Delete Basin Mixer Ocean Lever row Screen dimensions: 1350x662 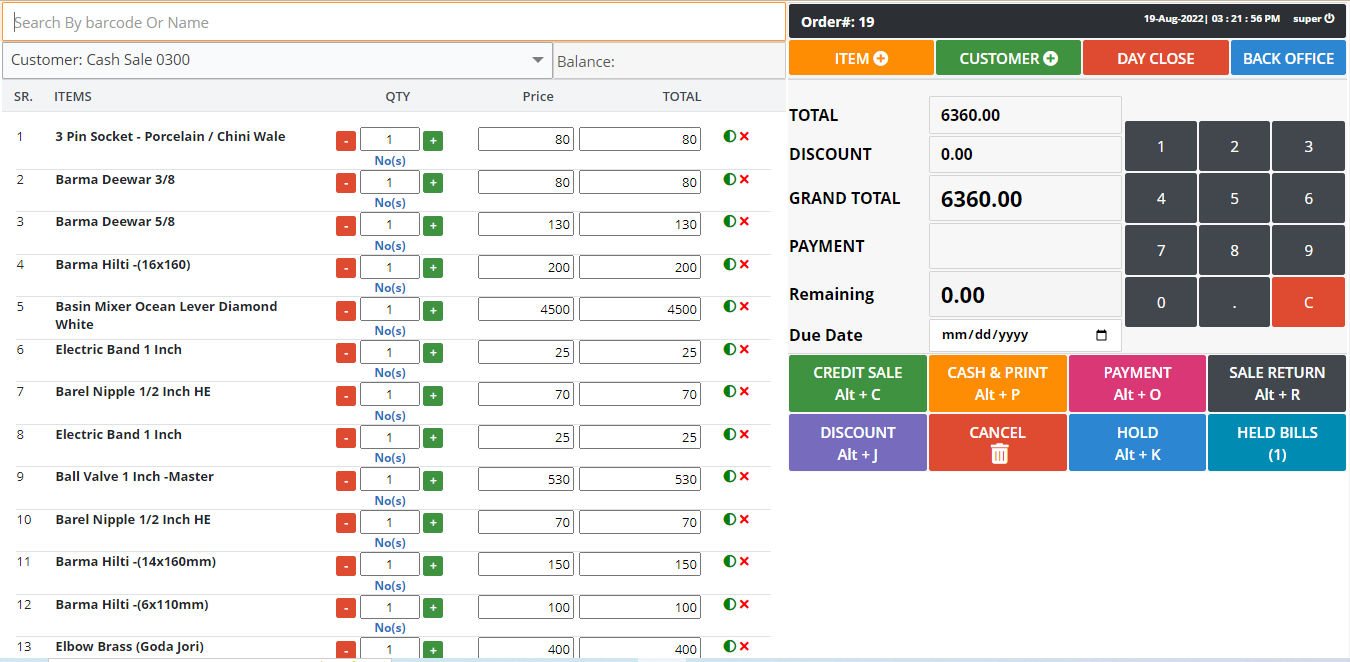pos(744,306)
